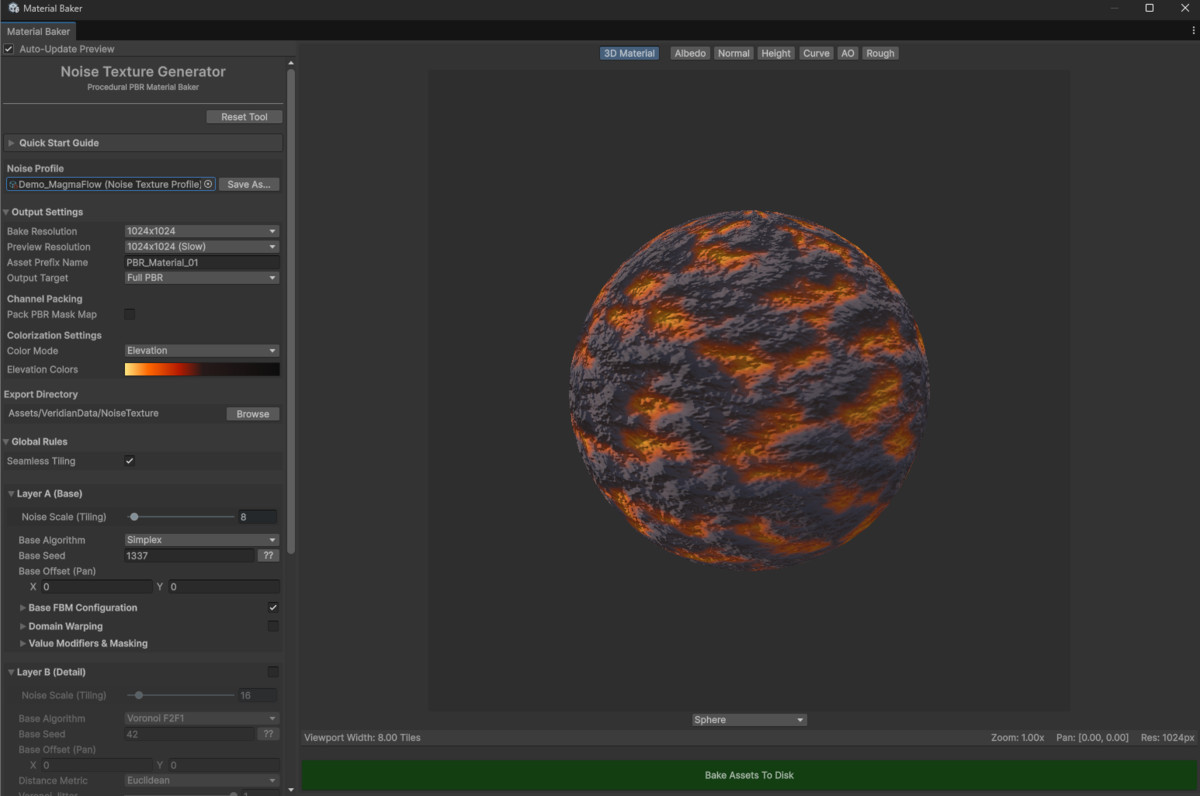Click the magma sphere preview
Viewport: 1200px width, 796px height.
click(749, 390)
